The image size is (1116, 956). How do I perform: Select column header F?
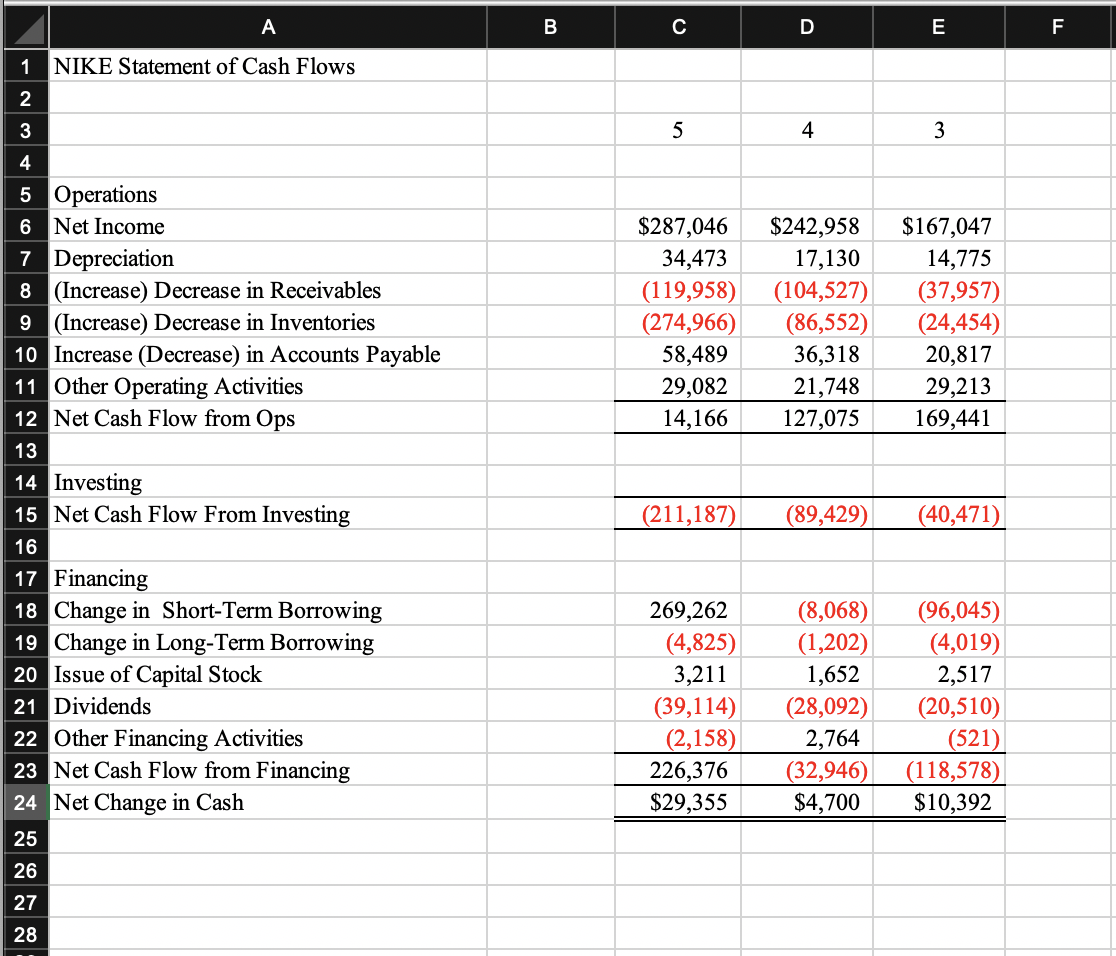1057,27
